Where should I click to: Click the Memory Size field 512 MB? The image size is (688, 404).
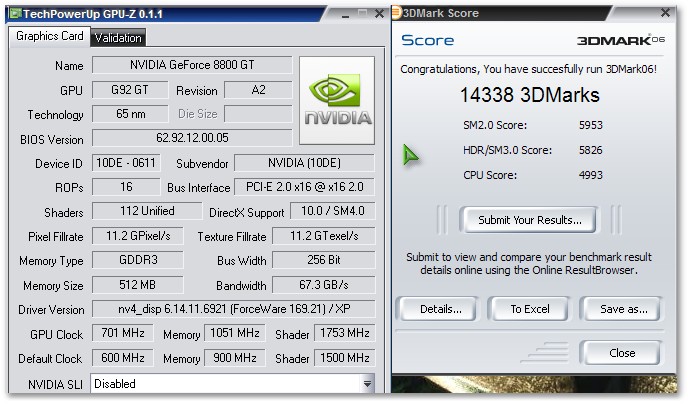pyautogui.click(x=138, y=285)
